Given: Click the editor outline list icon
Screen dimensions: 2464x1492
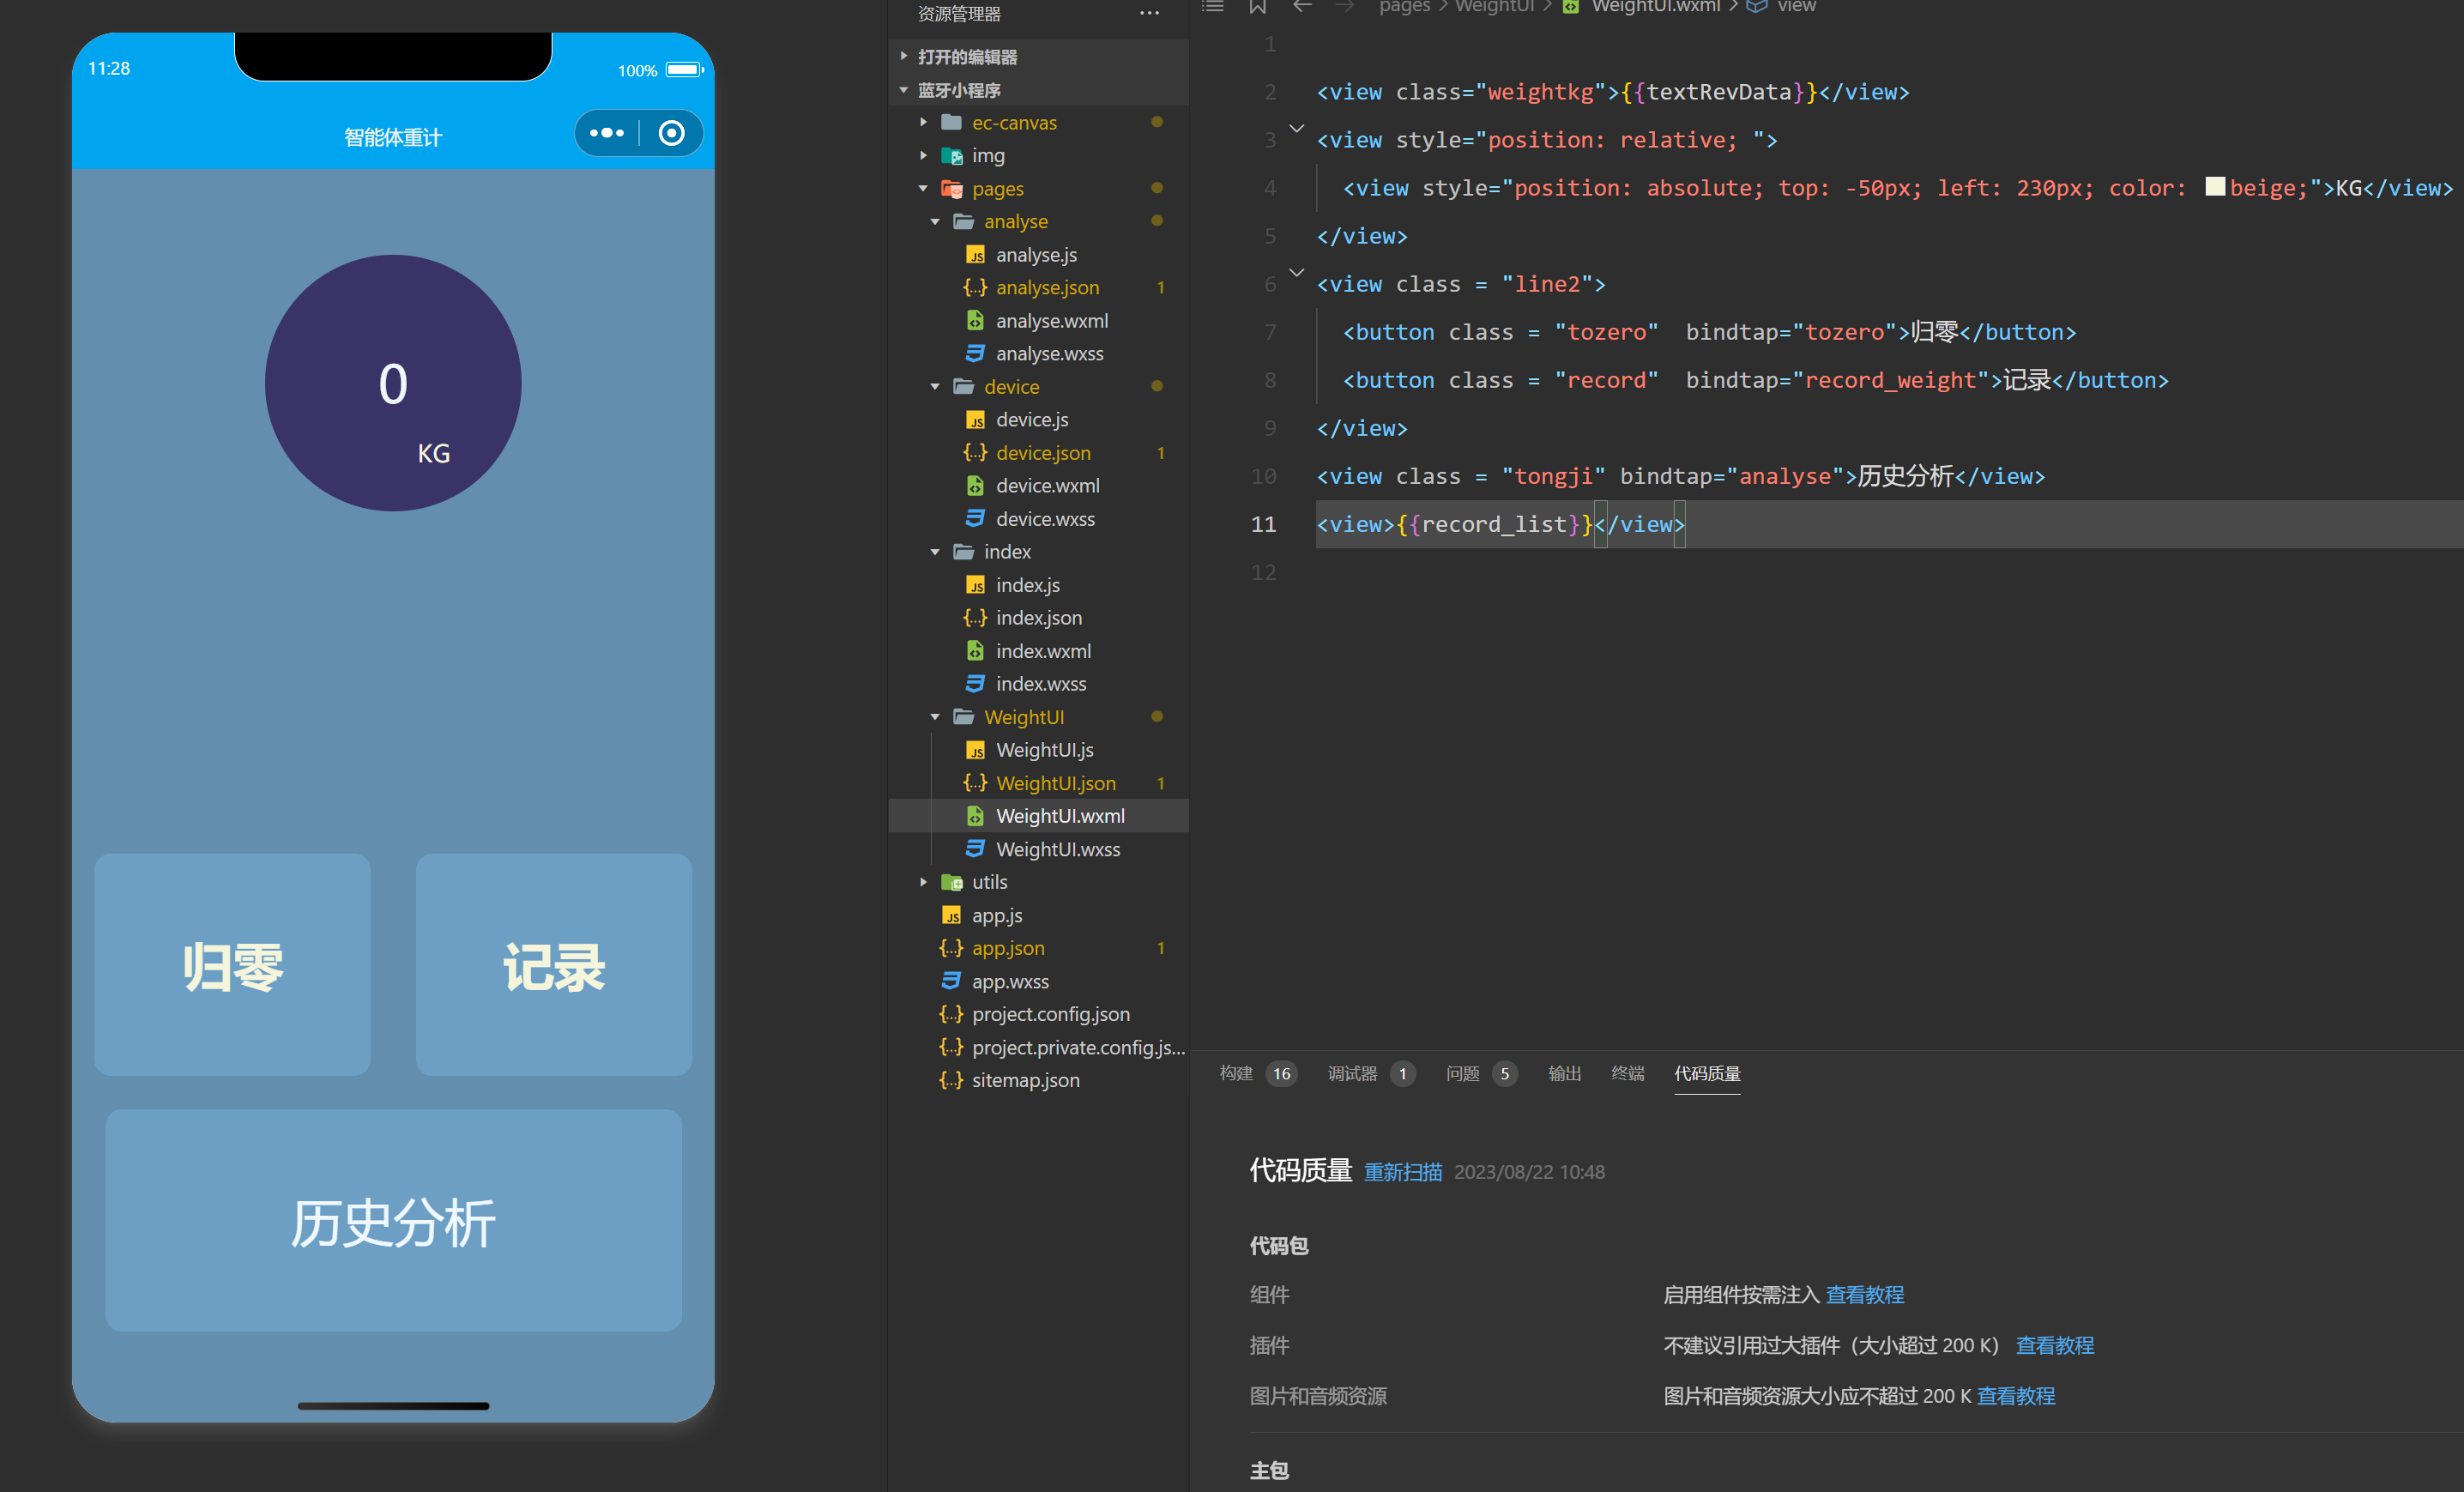Looking at the screenshot, I should pyautogui.click(x=1212, y=6).
